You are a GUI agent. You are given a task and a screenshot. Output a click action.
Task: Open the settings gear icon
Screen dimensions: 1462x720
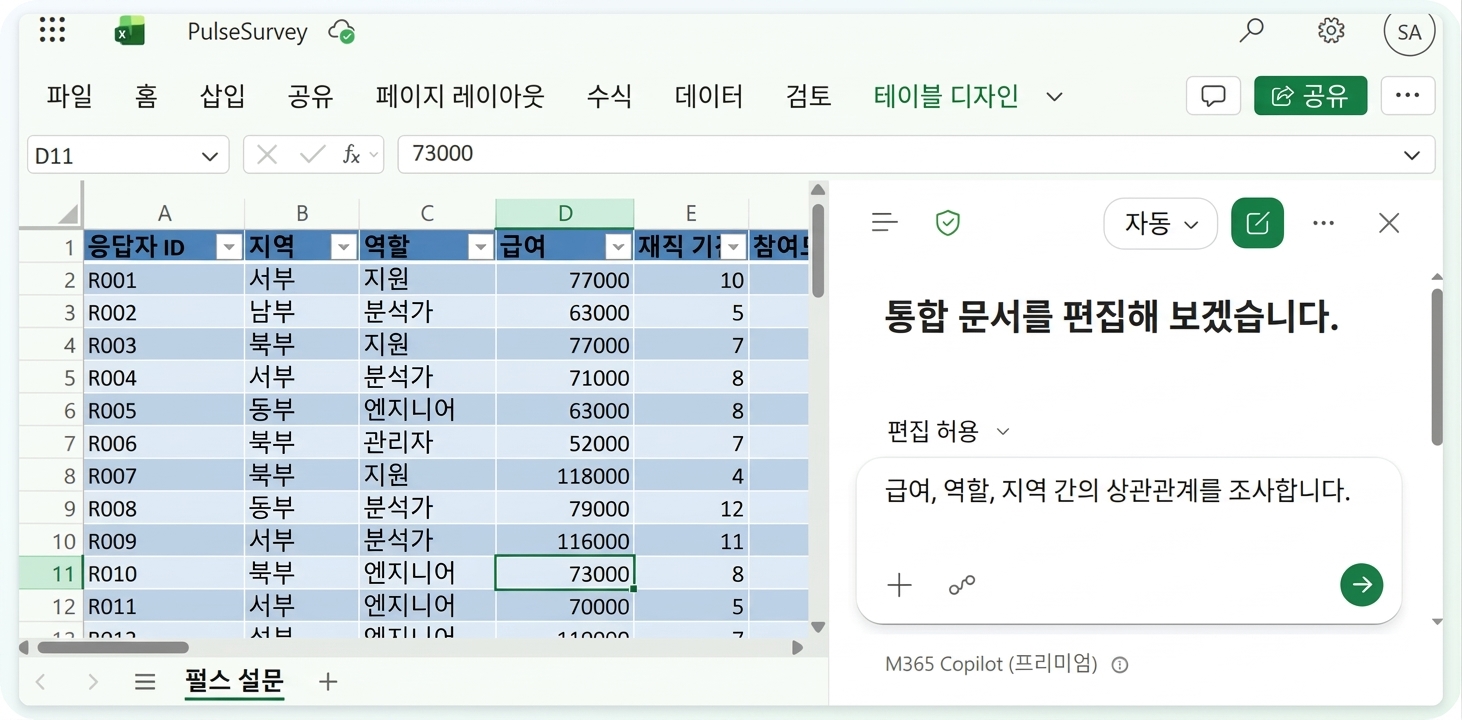coord(1331,31)
